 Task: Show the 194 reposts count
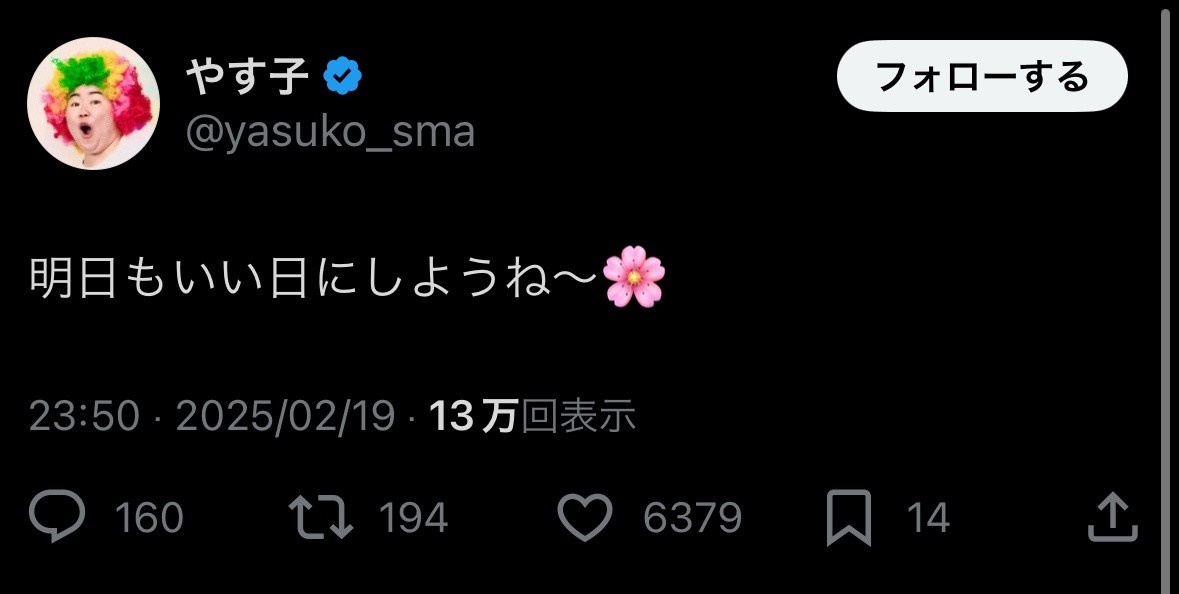pyautogui.click(x=413, y=517)
